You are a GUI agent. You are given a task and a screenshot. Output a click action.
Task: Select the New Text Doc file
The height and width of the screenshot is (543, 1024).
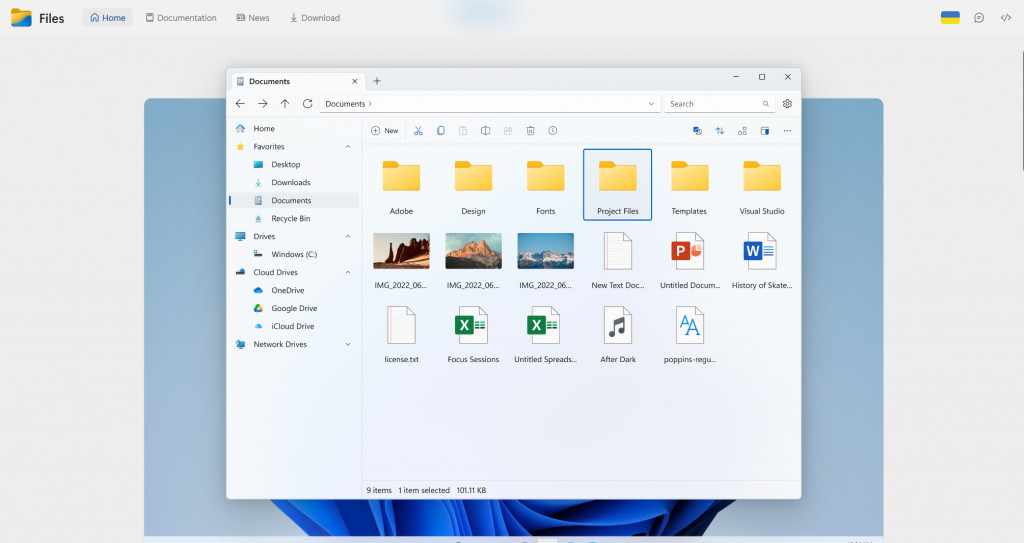point(618,259)
